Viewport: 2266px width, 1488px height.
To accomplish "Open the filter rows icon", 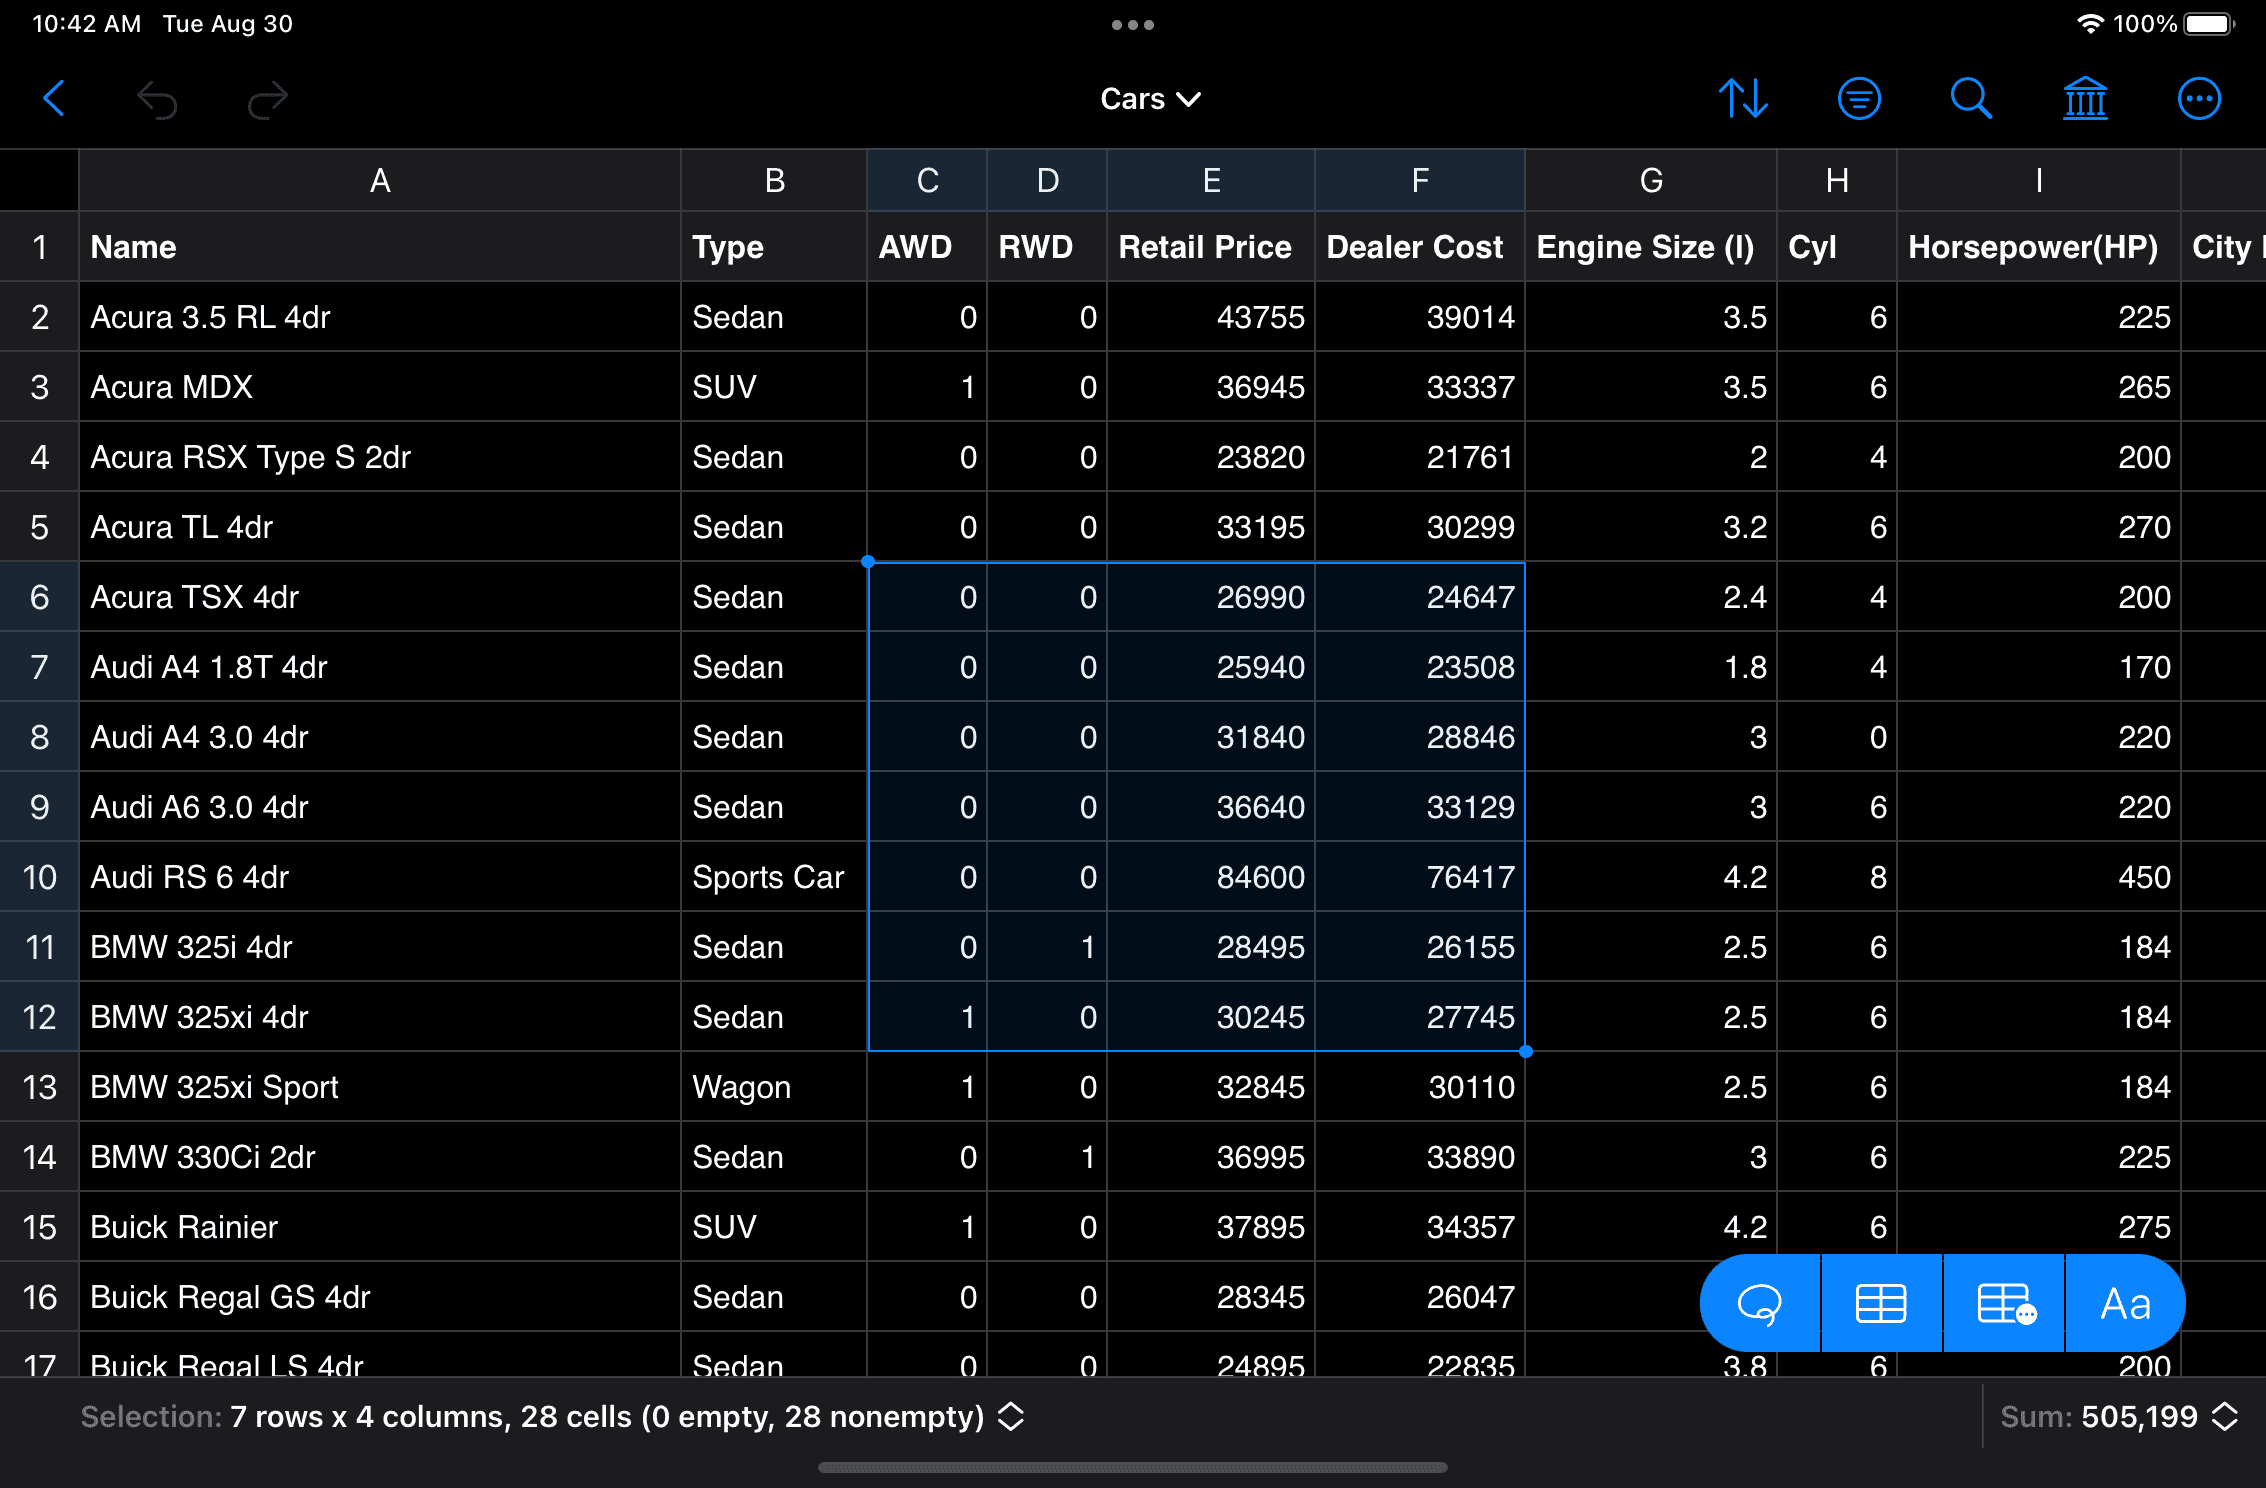I will coord(1859,99).
